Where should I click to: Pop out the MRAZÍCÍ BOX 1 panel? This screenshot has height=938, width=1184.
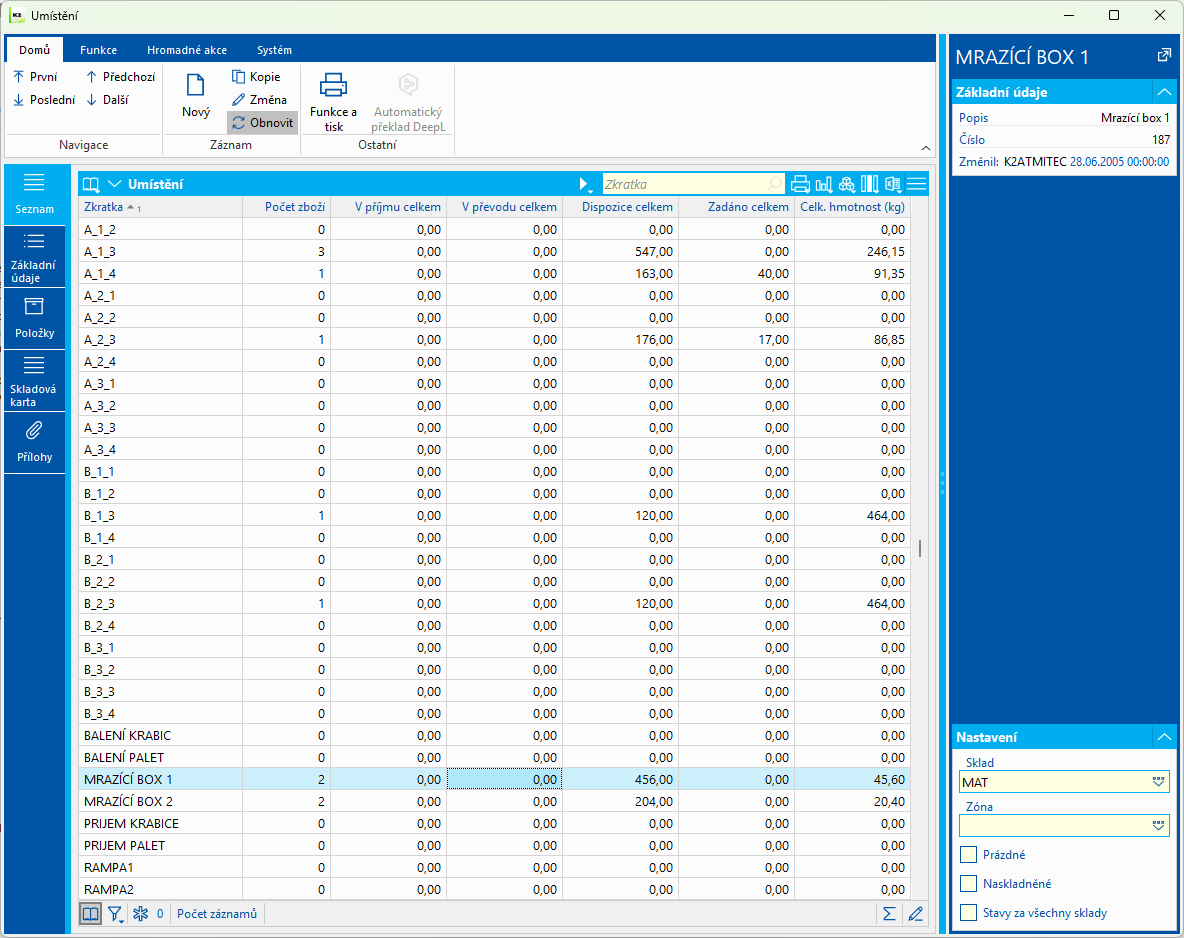[1164, 56]
